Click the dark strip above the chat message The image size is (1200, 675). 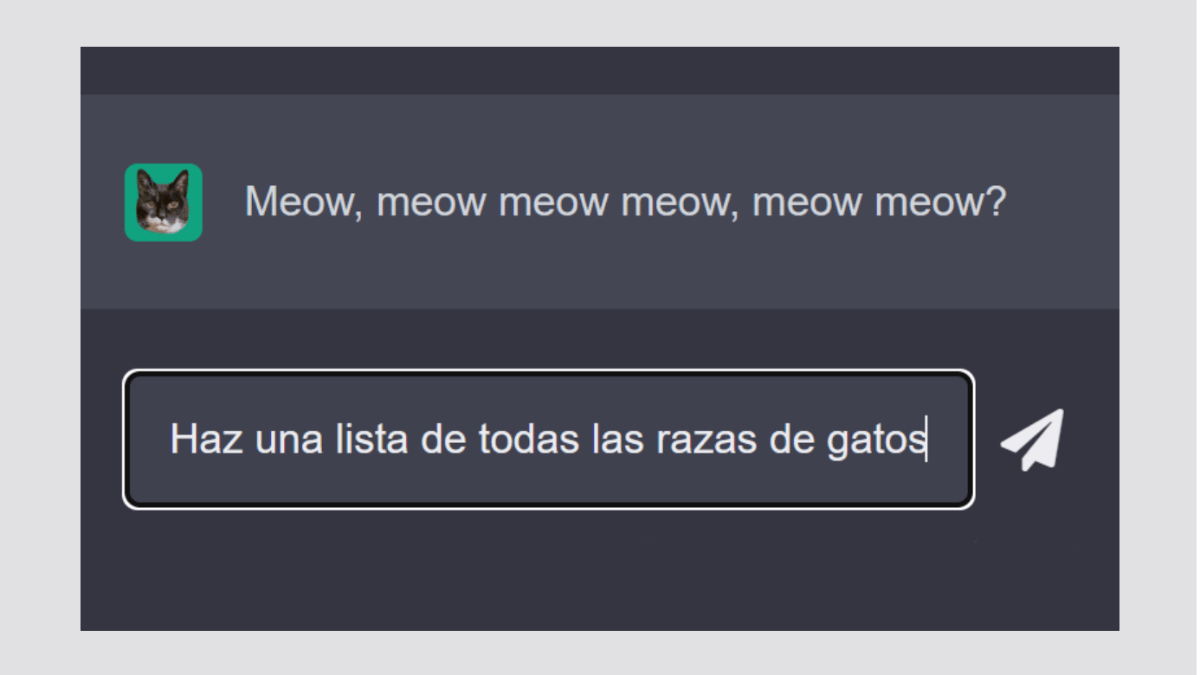click(600, 70)
